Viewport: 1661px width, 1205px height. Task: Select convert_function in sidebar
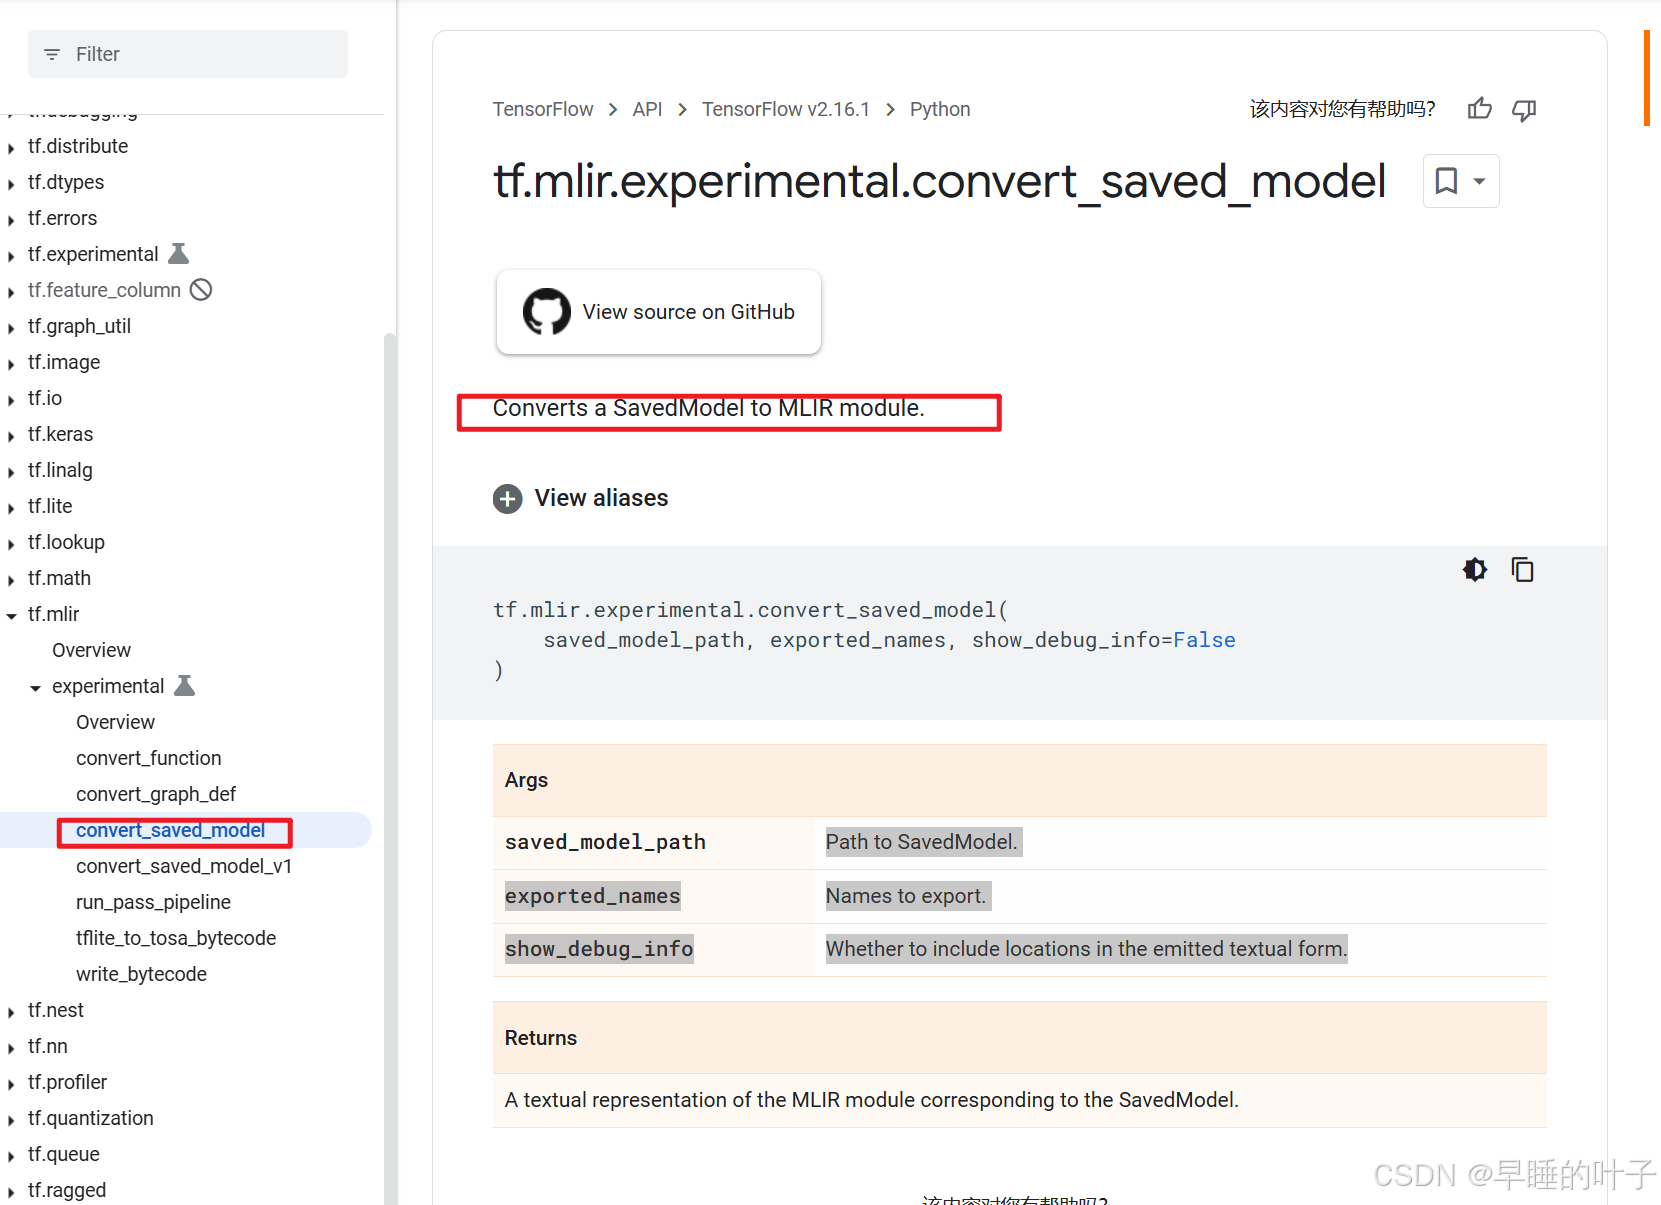point(148,758)
